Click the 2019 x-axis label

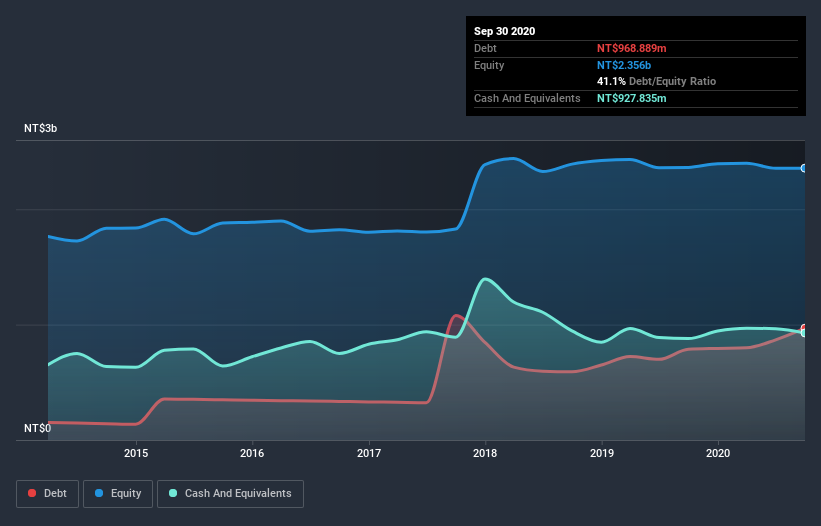coord(602,453)
